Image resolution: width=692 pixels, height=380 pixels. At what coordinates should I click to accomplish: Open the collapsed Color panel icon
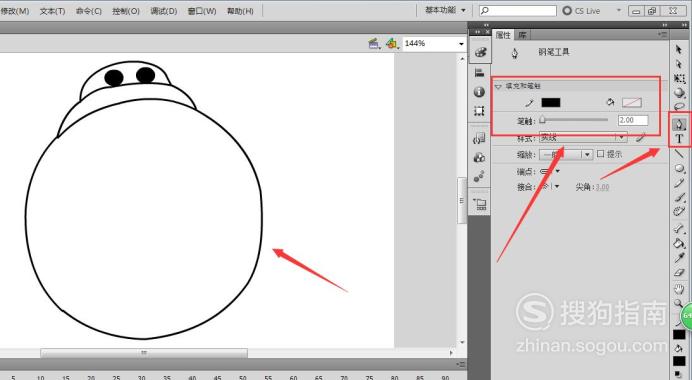pyautogui.click(x=480, y=53)
